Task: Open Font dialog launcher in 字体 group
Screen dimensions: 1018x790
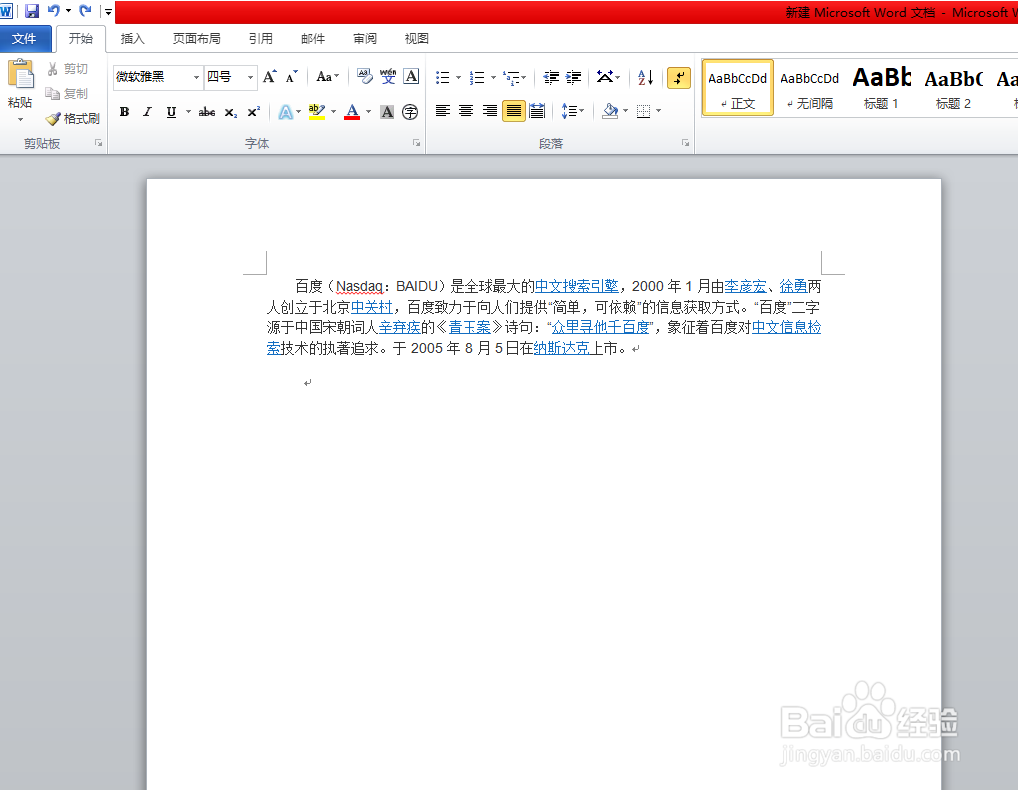Action: click(x=417, y=143)
